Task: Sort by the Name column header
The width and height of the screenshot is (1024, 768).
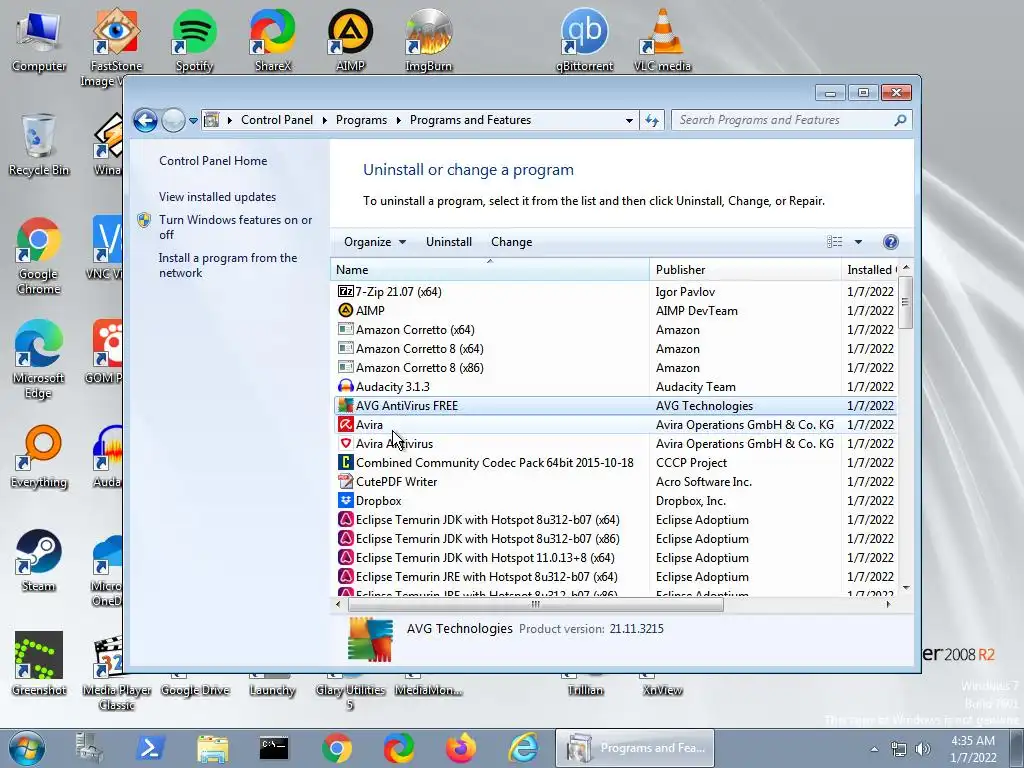Action: tap(490, 270)
